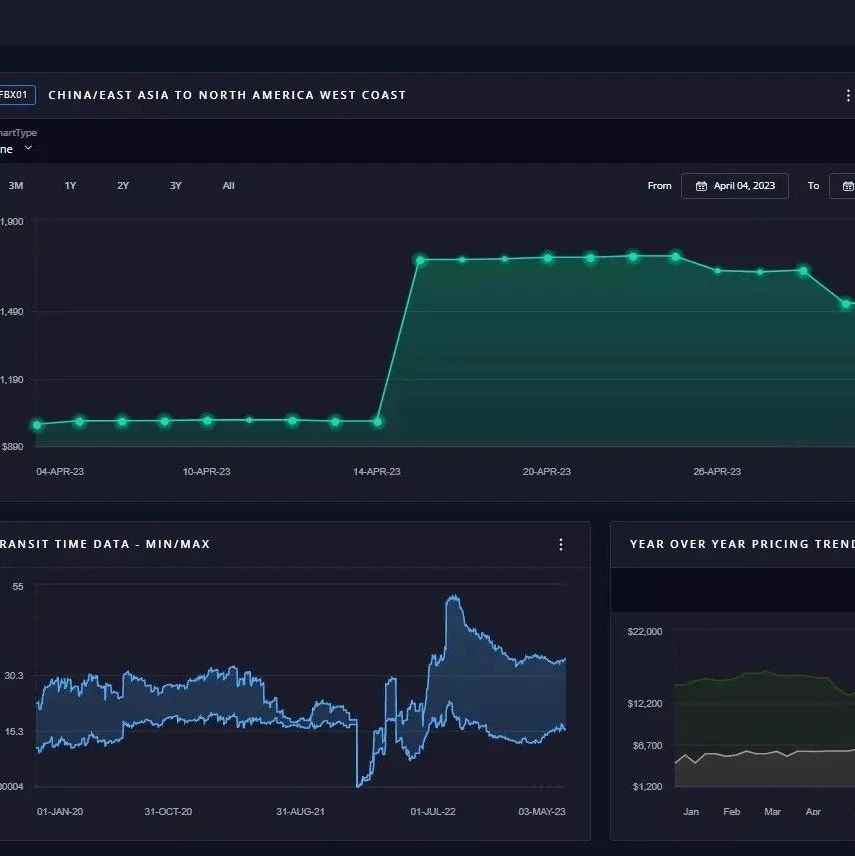Select the data point above the 10-APR-23 label

[207, 420]
